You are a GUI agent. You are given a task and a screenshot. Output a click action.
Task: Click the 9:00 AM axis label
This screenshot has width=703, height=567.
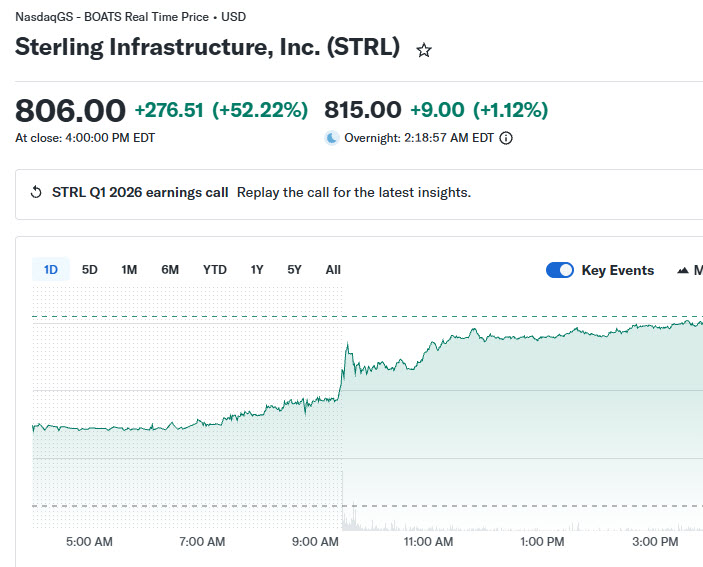tap(315, 541)
